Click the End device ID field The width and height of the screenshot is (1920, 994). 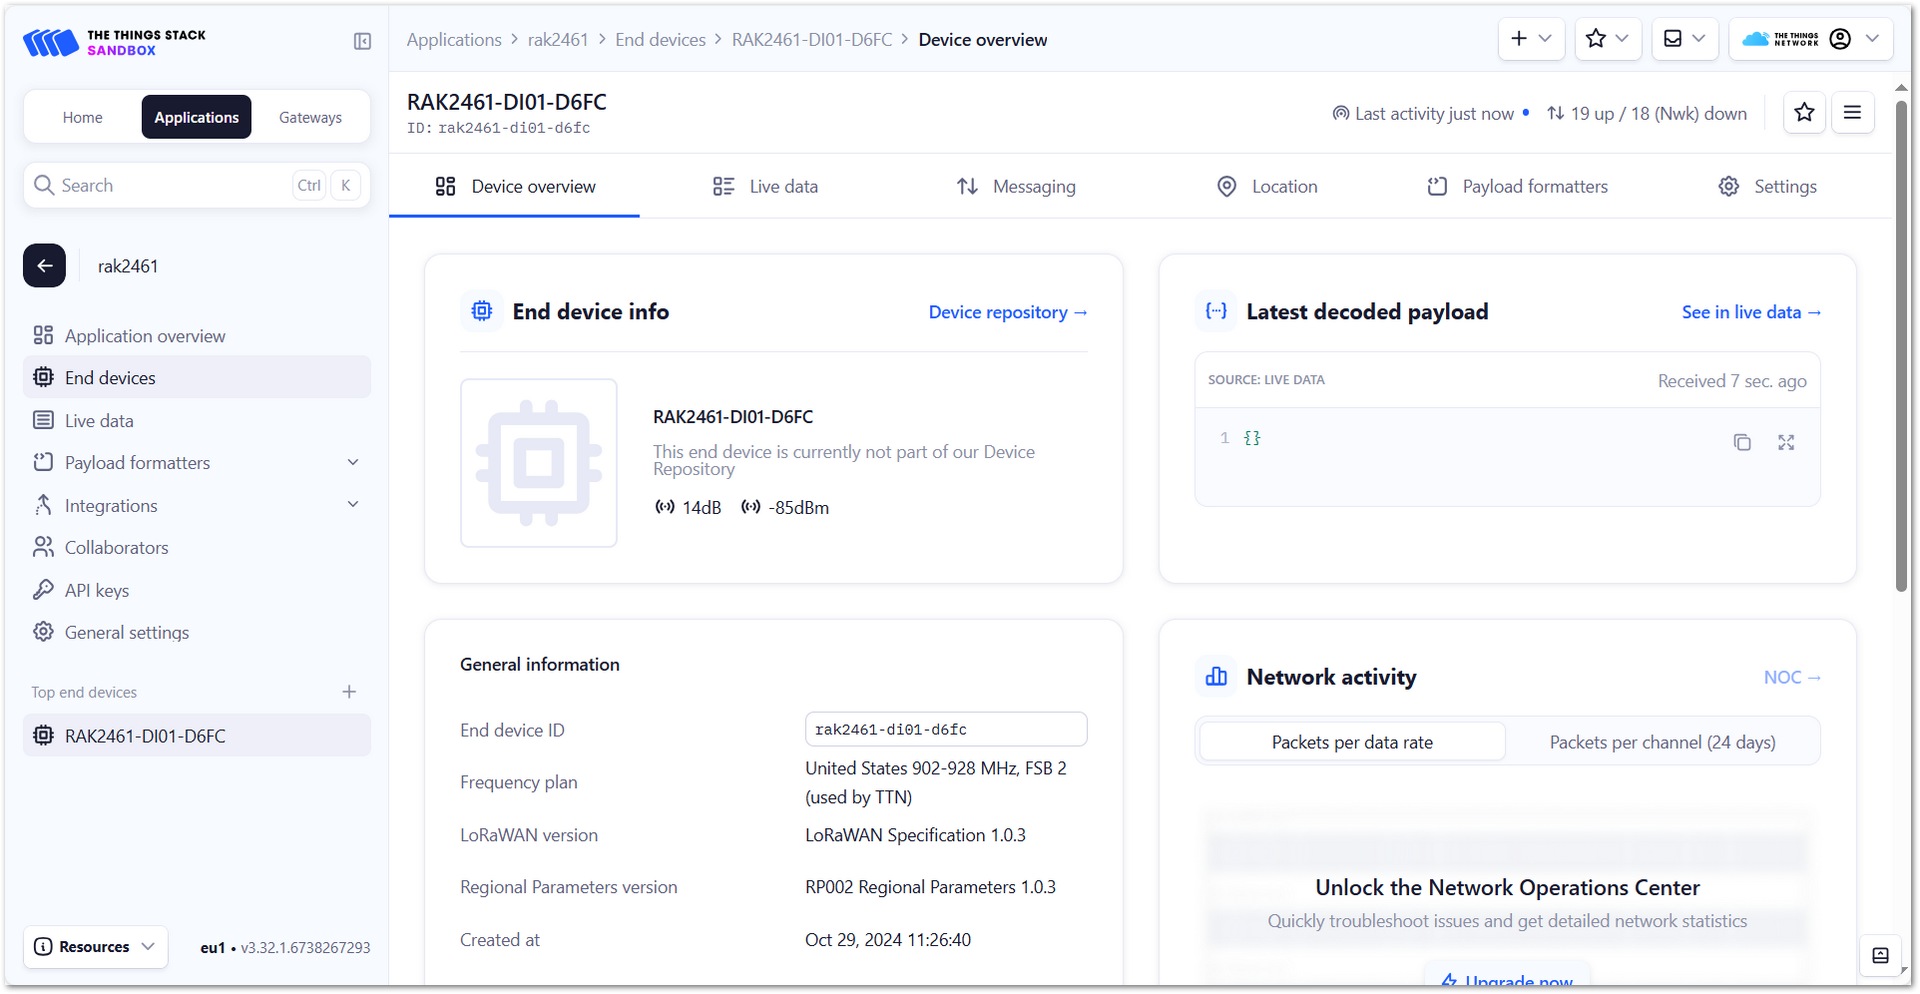(946, 729)
